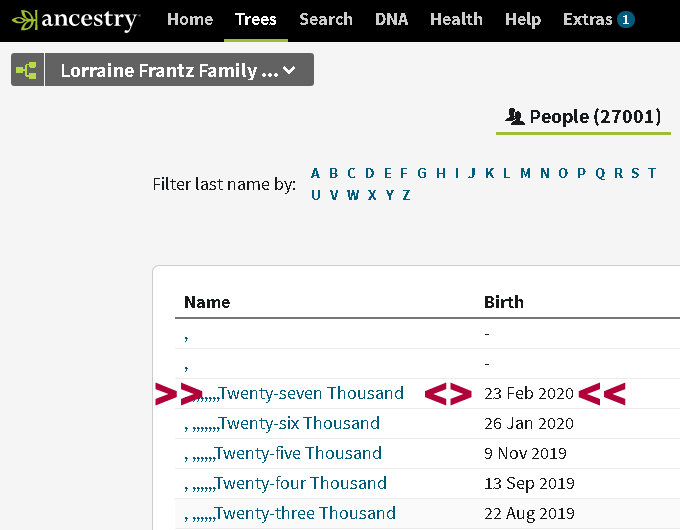Image resolution: width=680 pixels, height=530 pixels.
Task: Select the Health menu item
Action: [x=456, y=20]
